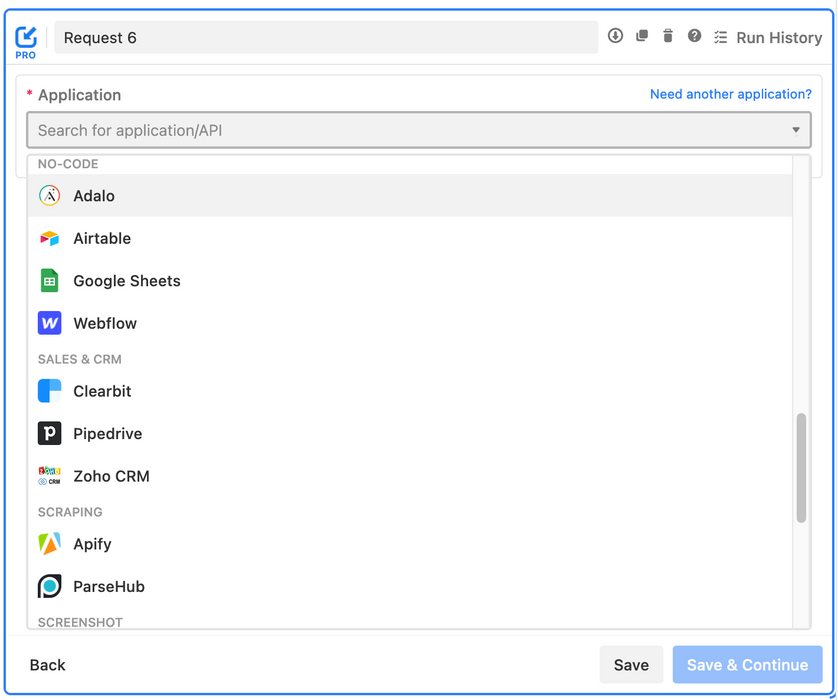Select the Webflow application
Image resolution: width=838 pixels, height=700 pixels.
[409, 323]
